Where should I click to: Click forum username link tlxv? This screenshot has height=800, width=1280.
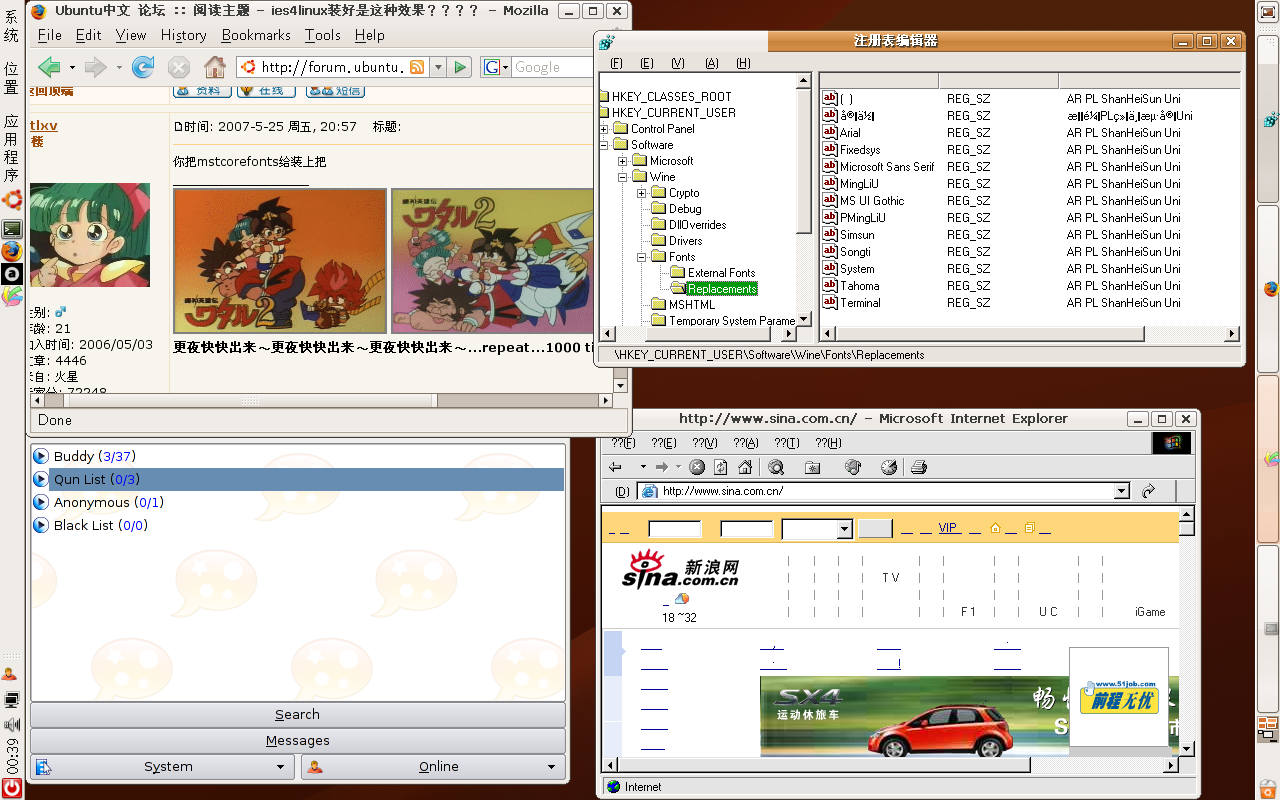(x=44, y=125)
